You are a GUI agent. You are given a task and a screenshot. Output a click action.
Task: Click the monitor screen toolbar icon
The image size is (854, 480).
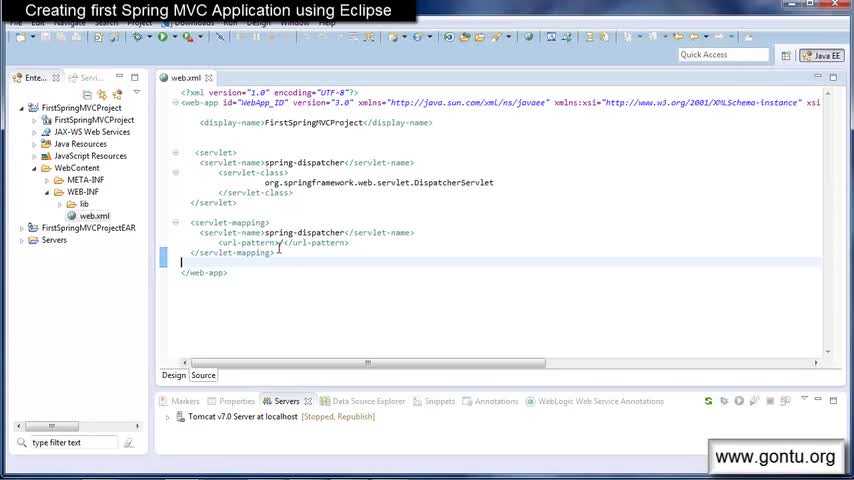pyautogui.click(x=551, y=37)
